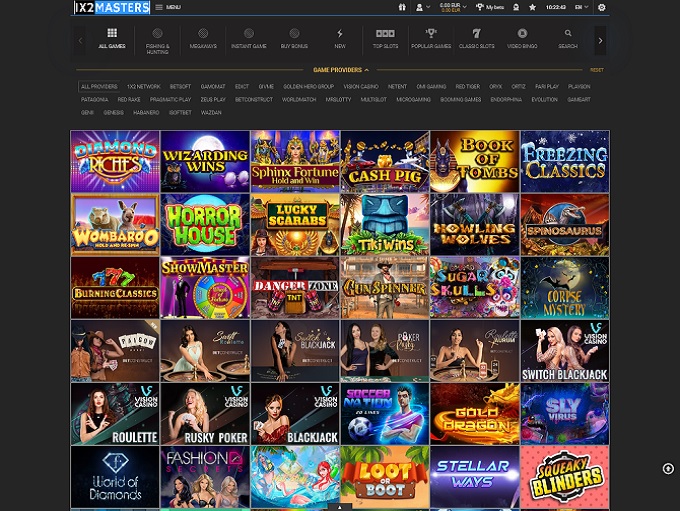This screenshot has width=680, height=511.
Task: Open the gift promotions icon in header
Action: (402, 7)
